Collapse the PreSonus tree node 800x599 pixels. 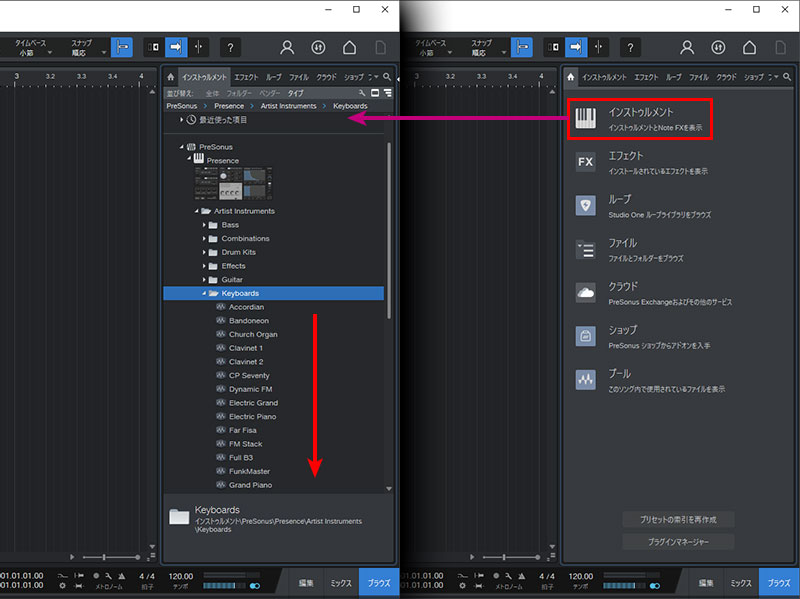(181, 147)
